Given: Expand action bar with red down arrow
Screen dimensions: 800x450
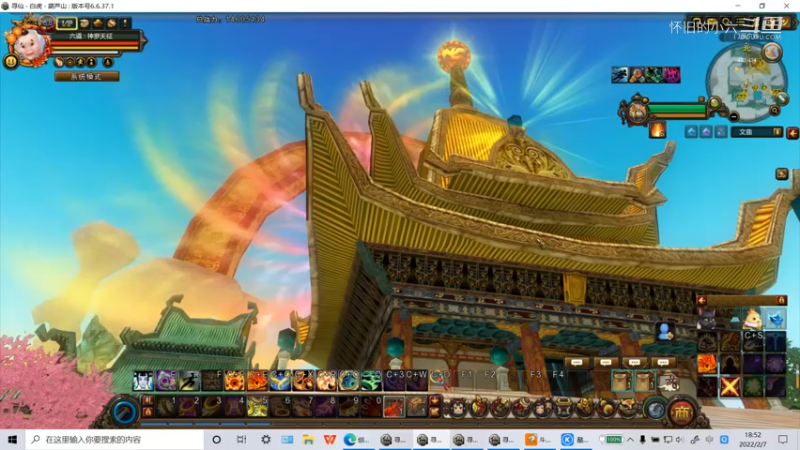Looking at the screenshot, I should point(434,401).
